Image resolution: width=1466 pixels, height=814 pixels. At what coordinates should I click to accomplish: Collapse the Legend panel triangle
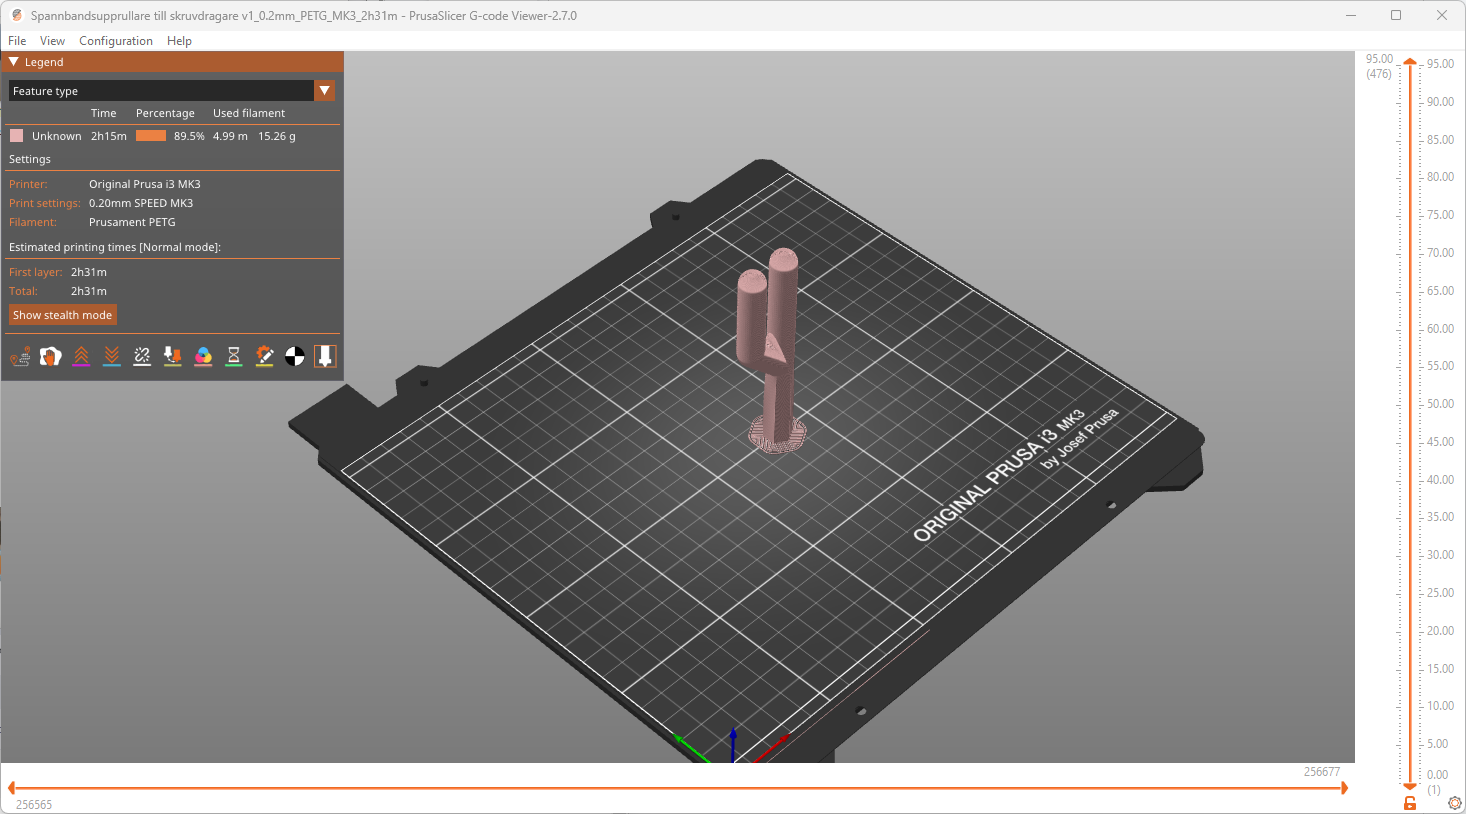coord(14,62)
